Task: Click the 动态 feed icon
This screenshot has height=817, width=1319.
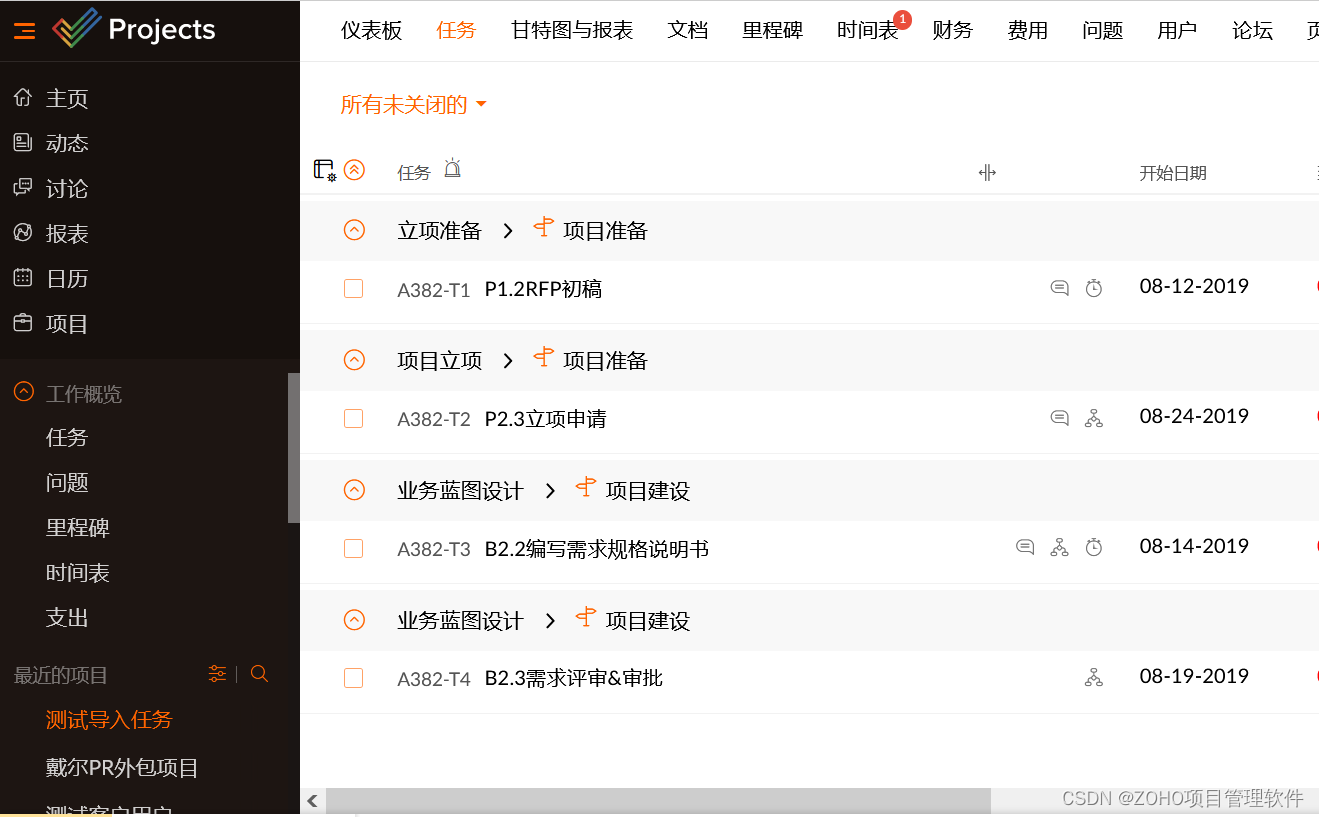Action: pyautogui.click(x=22, y=143)
